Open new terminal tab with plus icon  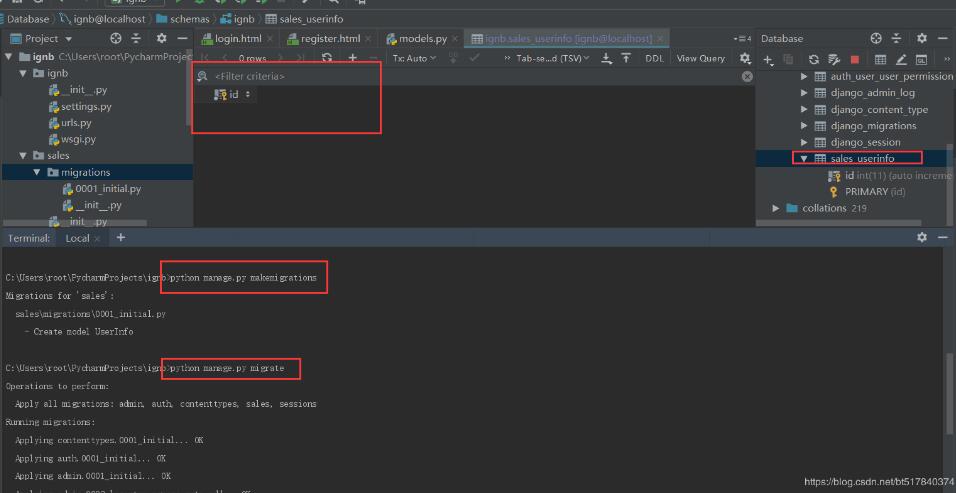121,238
